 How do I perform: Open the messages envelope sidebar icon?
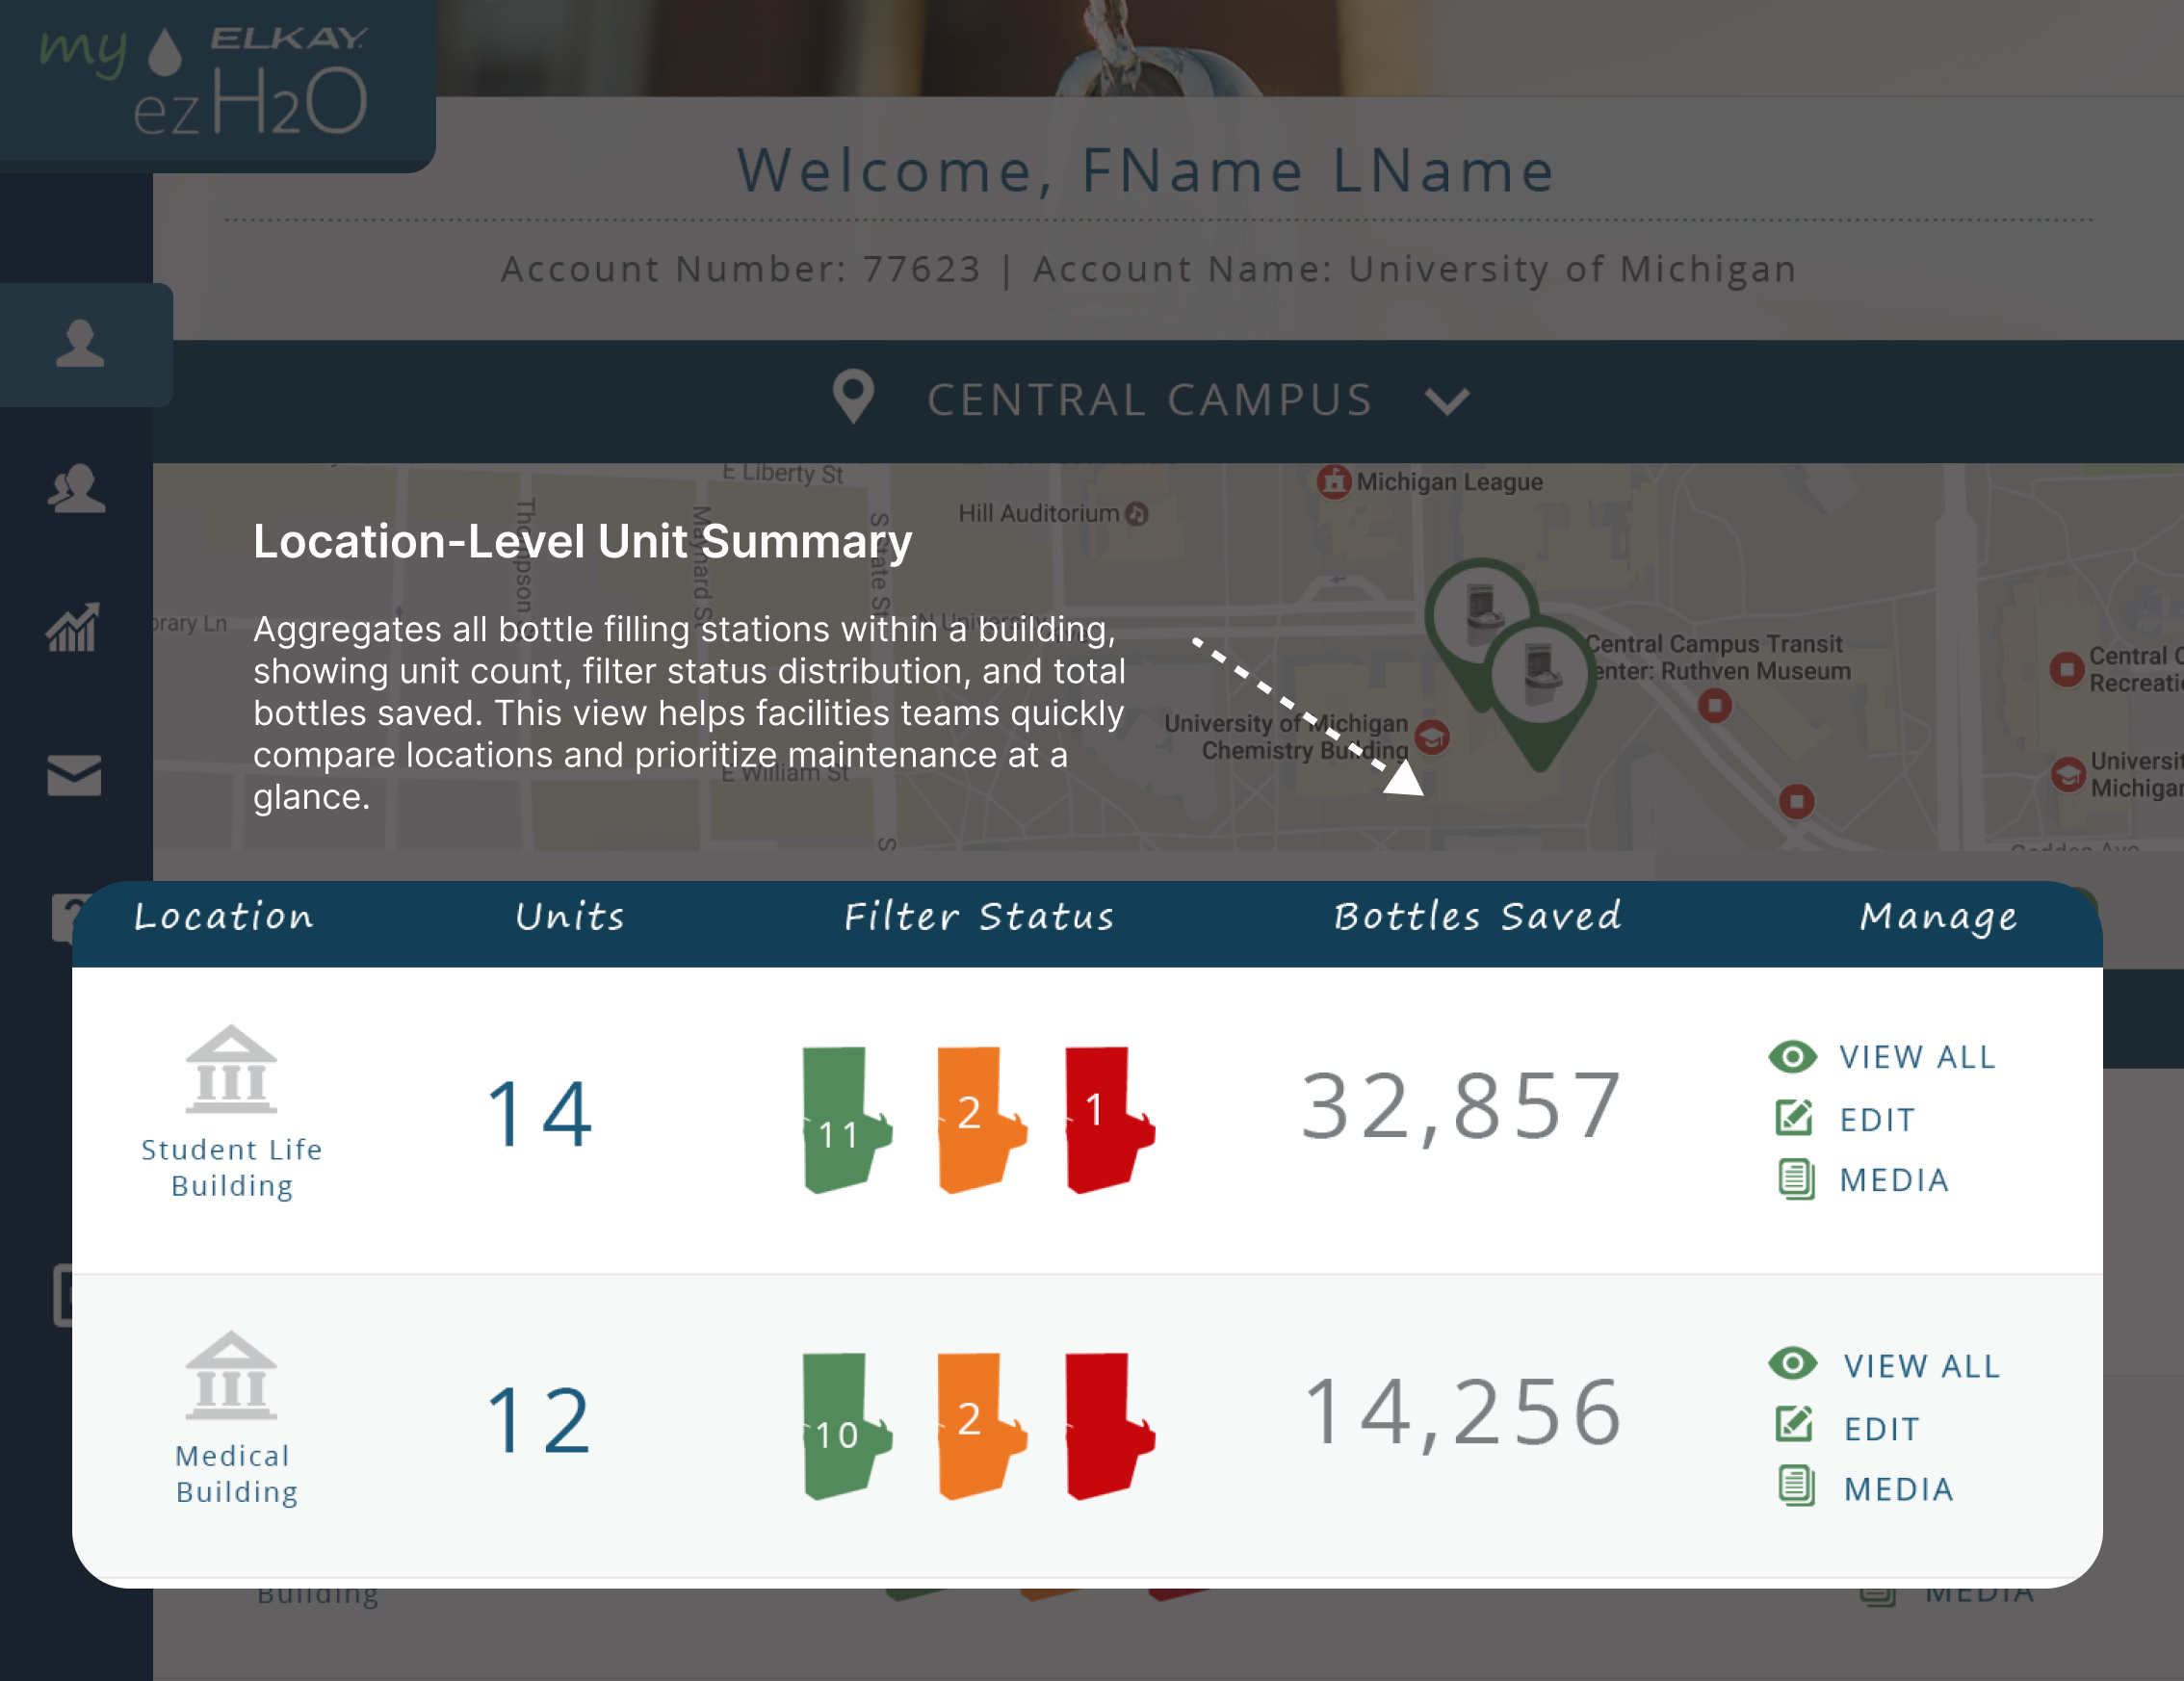click(x=74, y=775)
